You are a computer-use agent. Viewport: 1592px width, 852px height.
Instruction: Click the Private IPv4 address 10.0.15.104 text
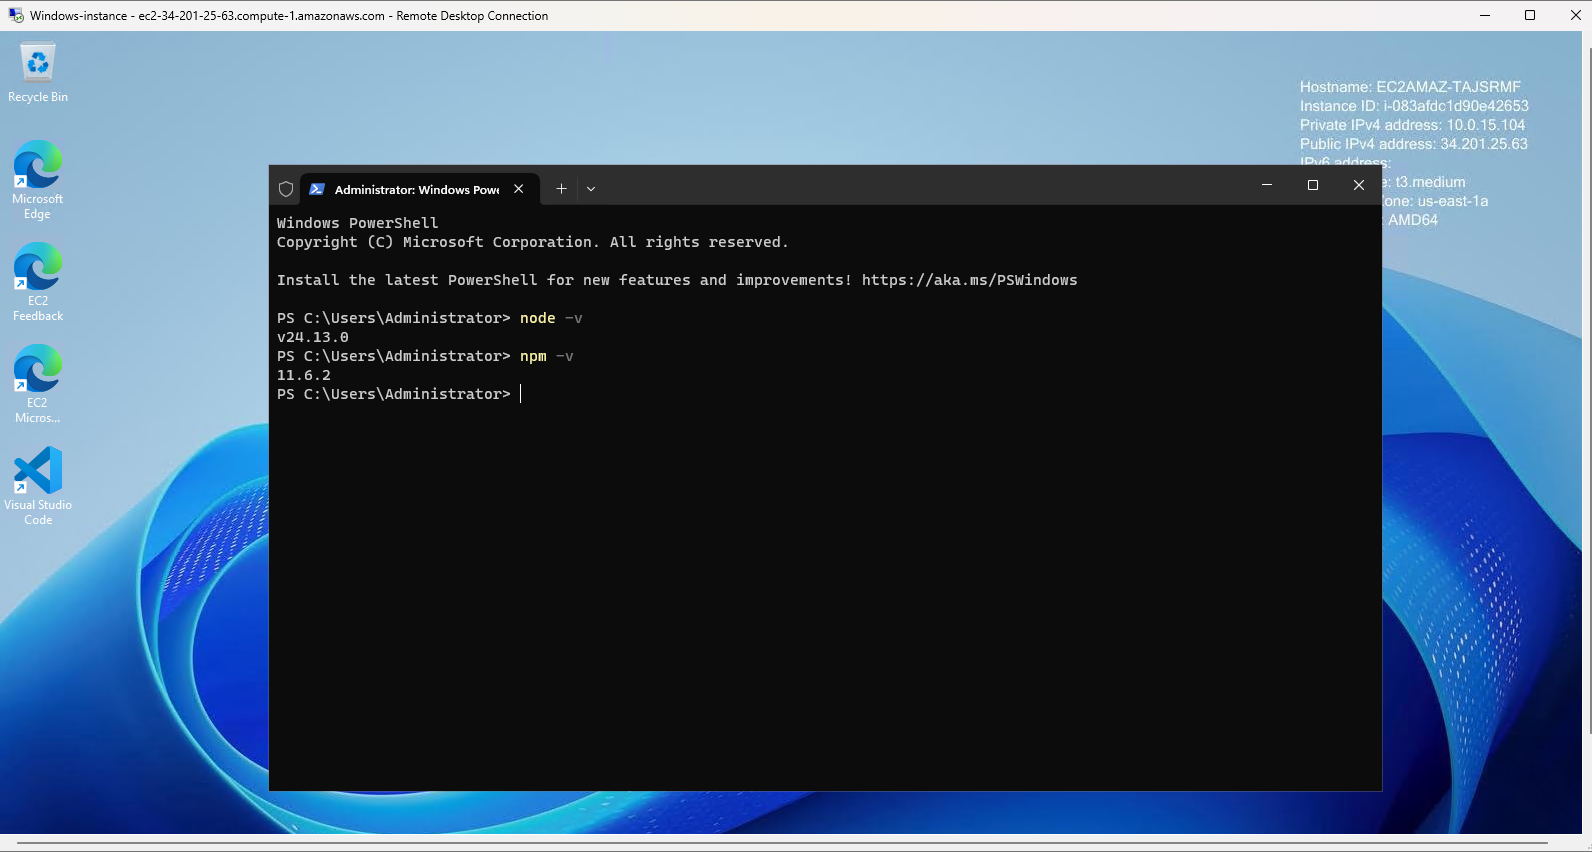coord(1413,125)
